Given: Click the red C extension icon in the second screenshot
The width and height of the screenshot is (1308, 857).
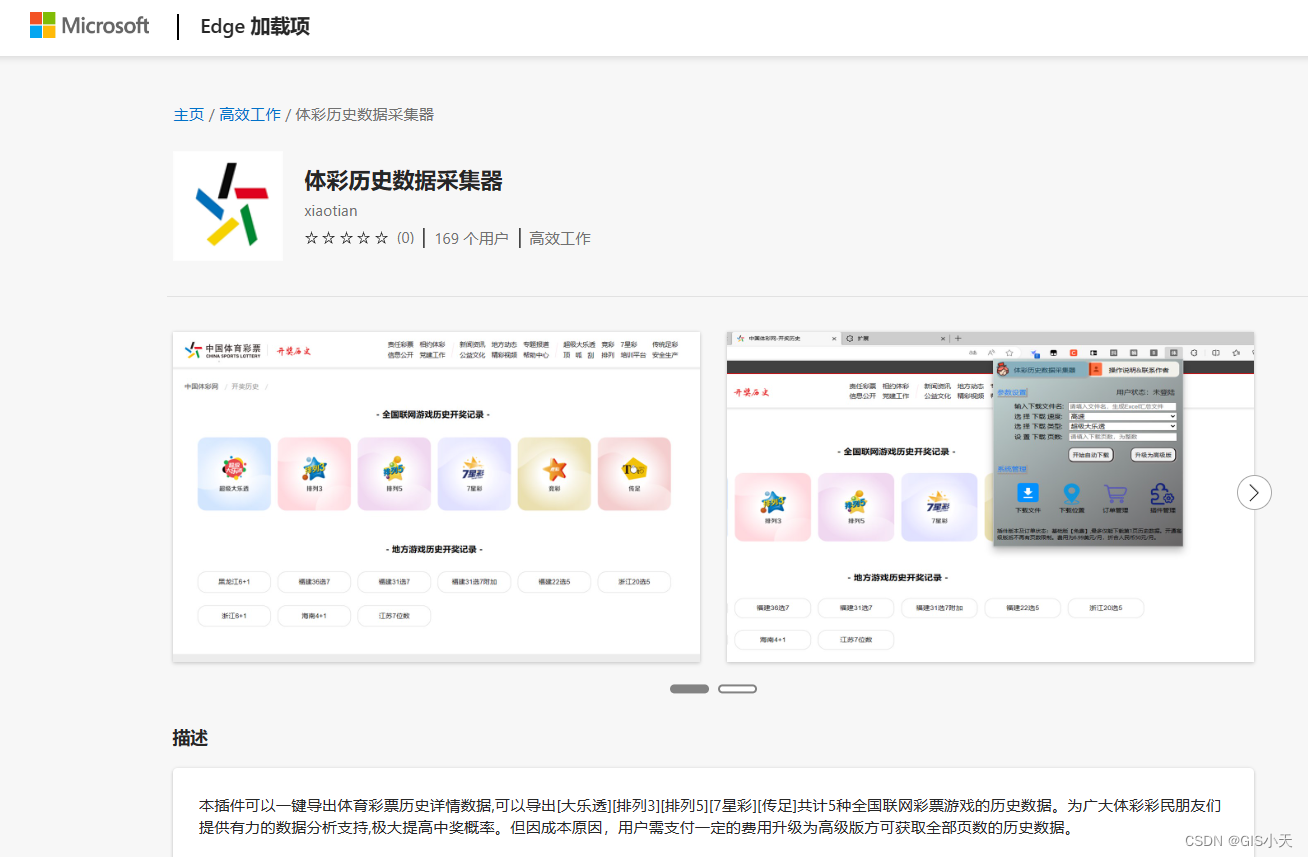Looking at the screenshot, I should pos(1073,353).
